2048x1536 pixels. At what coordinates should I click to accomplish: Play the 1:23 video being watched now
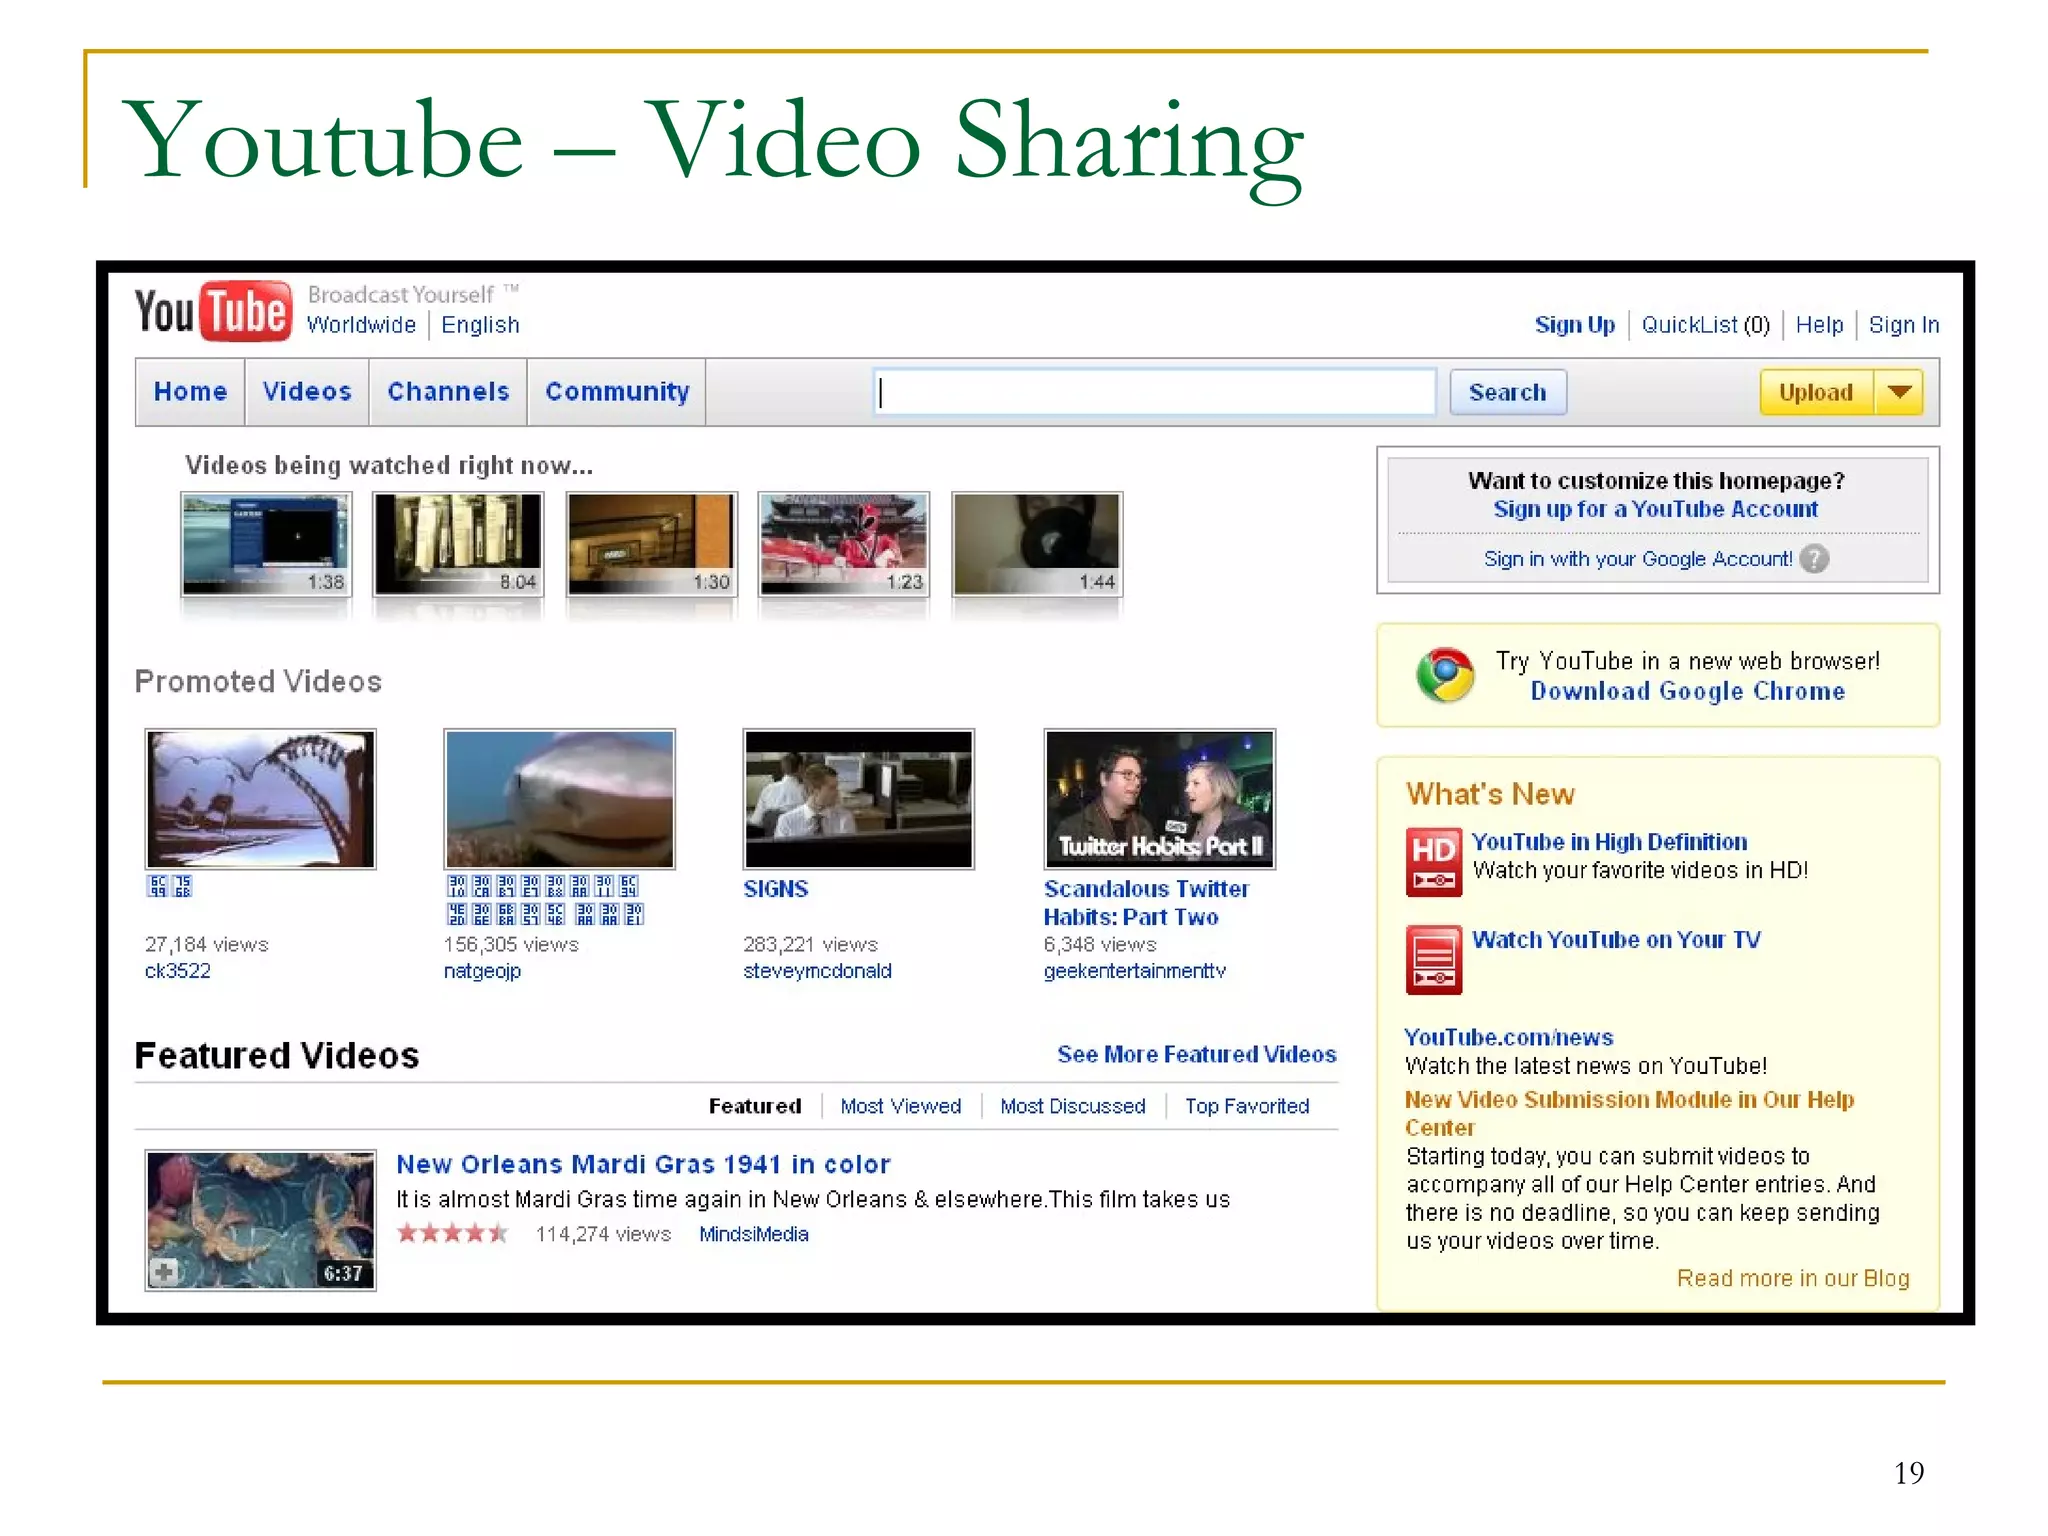pyautogui.click(x=844, y=544)
